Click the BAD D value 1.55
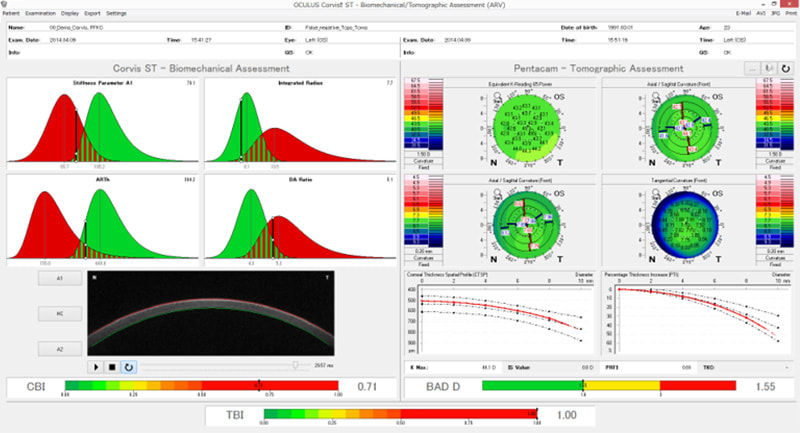Image resolution: width=800 pixels, height=433 pixels. pyautogui.click(x=765, y=387)
